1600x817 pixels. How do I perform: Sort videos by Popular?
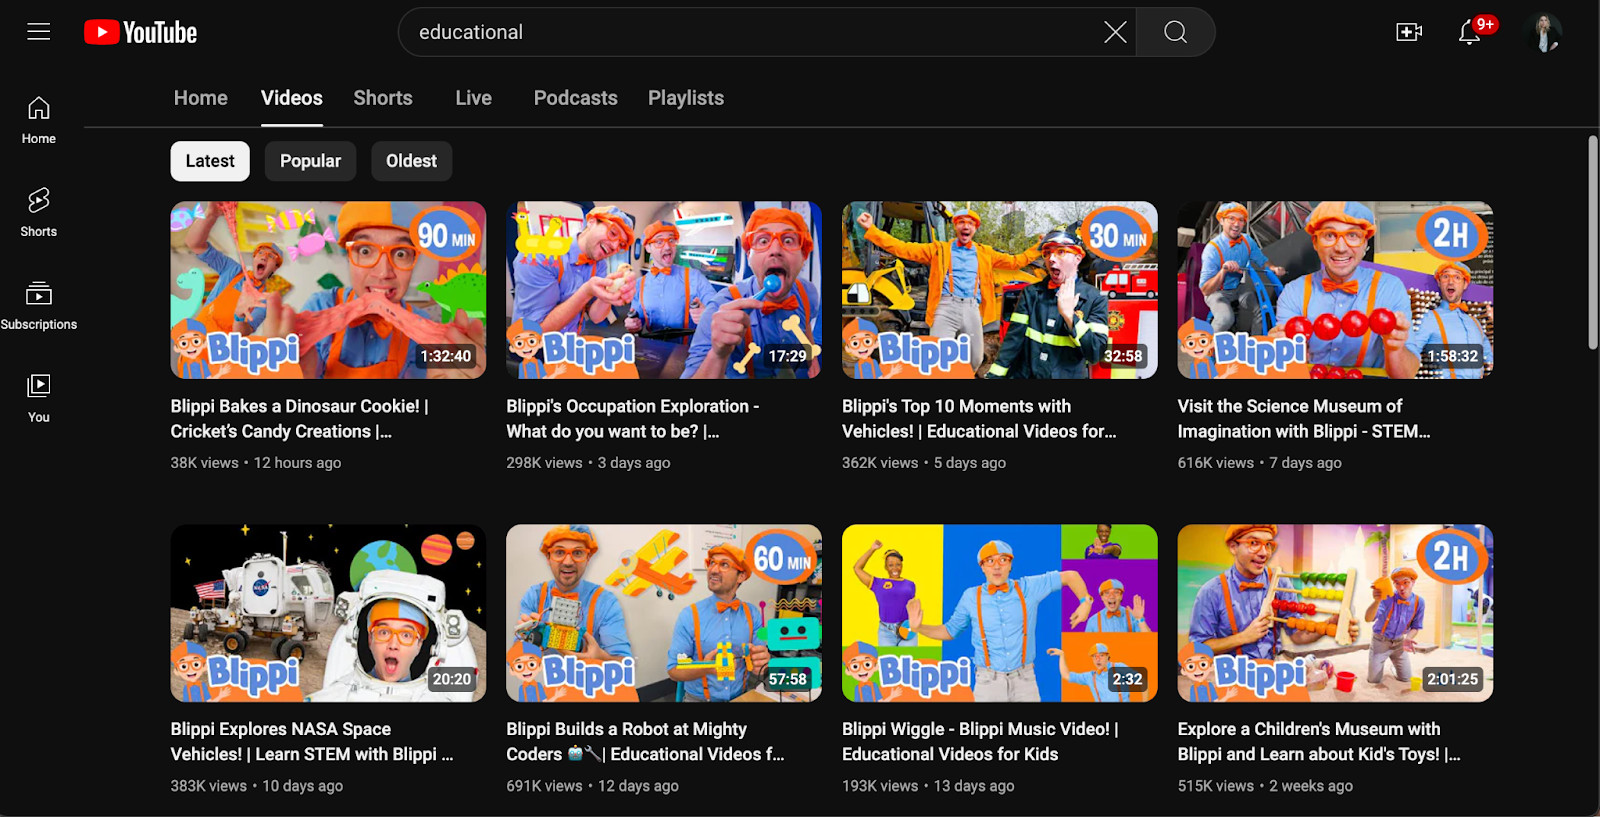(310, 161)
